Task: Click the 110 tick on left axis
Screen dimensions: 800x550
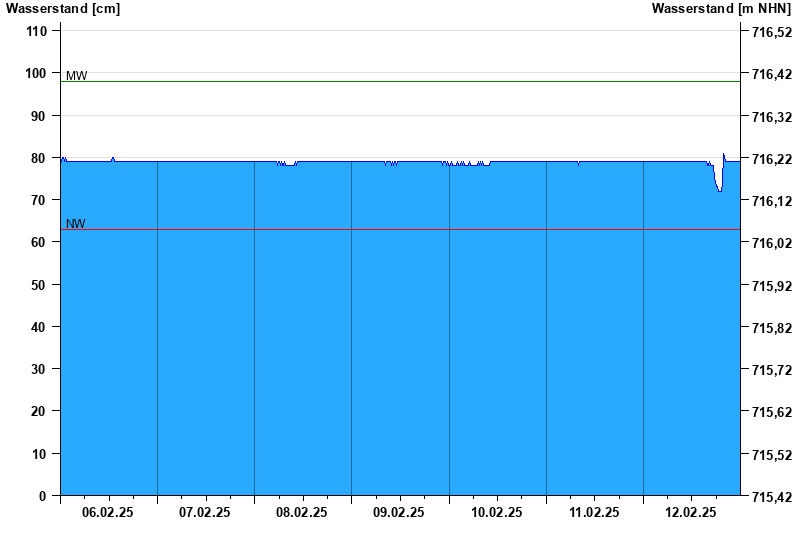Action: 36,31
